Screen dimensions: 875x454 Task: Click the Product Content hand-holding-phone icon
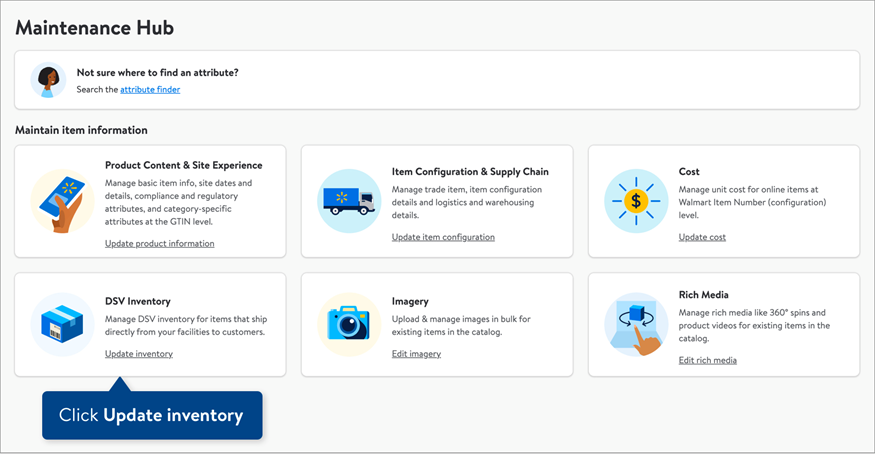coord(63,202)
